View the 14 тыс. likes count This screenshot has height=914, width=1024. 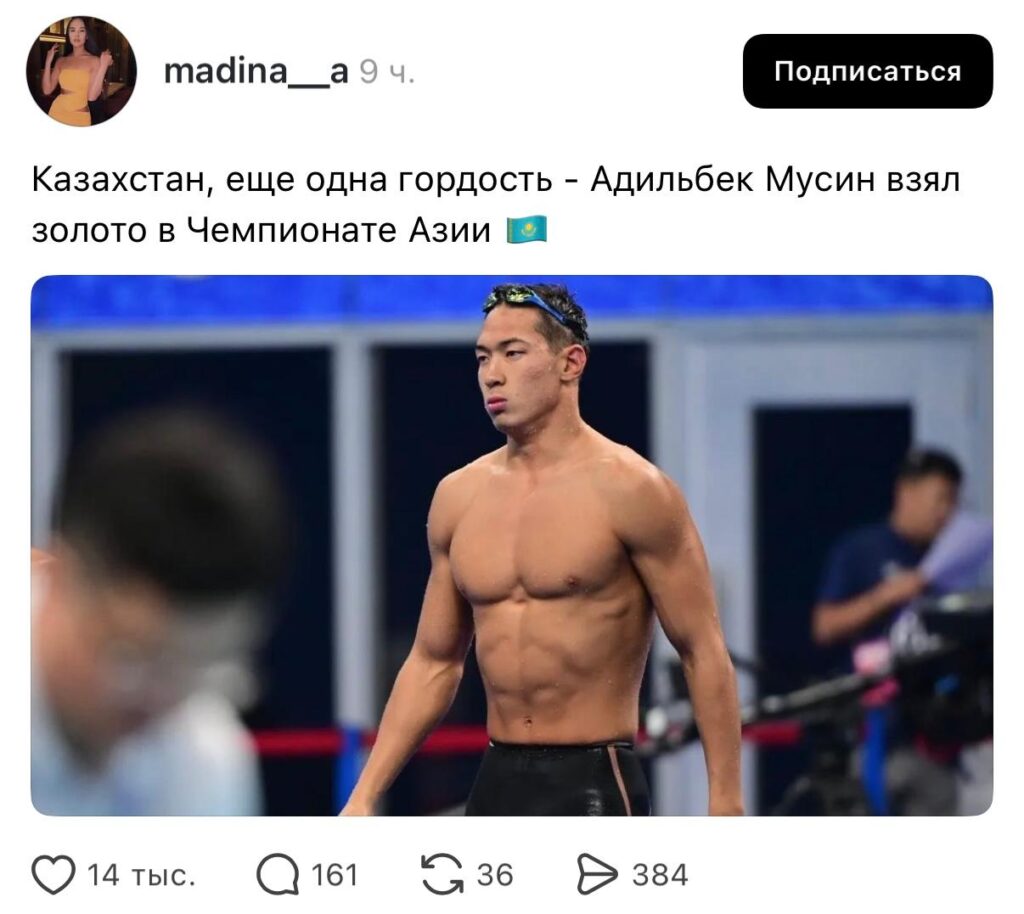[x=141, y=875]
